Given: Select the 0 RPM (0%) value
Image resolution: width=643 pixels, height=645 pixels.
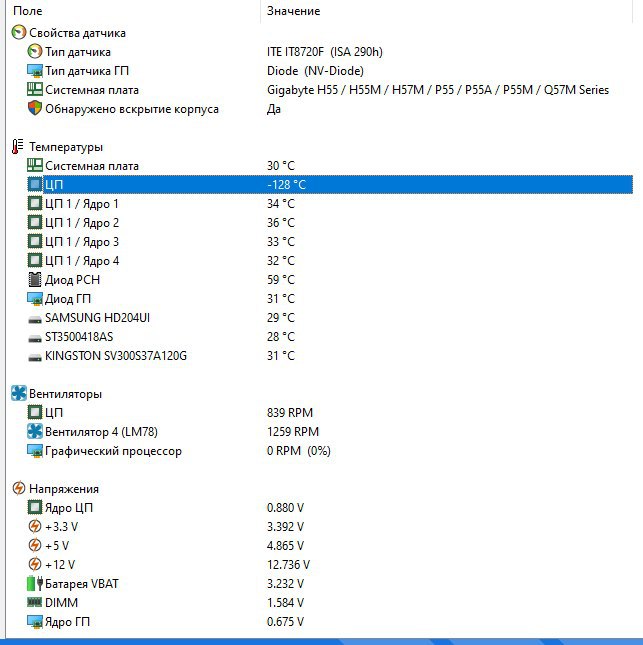Looking at the screenshot, I should click(299, 451).
